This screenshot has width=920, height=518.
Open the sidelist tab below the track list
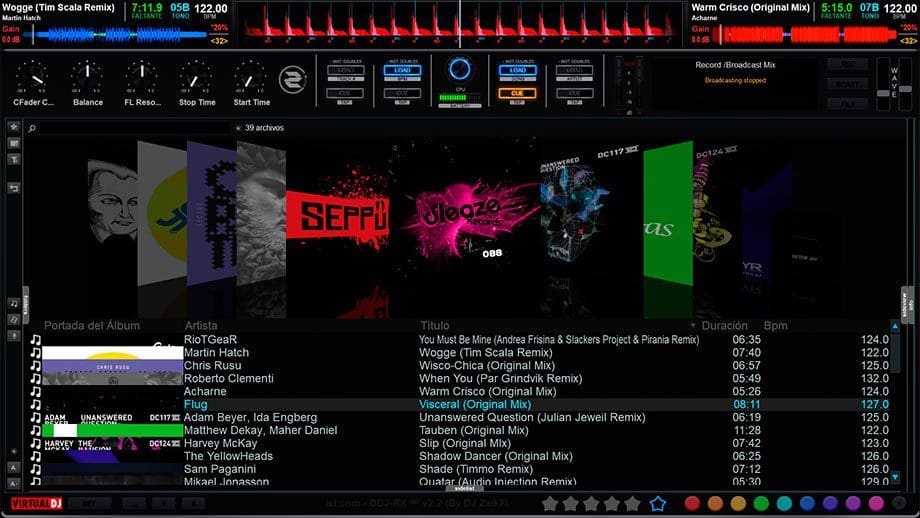(x=464, y=488)
